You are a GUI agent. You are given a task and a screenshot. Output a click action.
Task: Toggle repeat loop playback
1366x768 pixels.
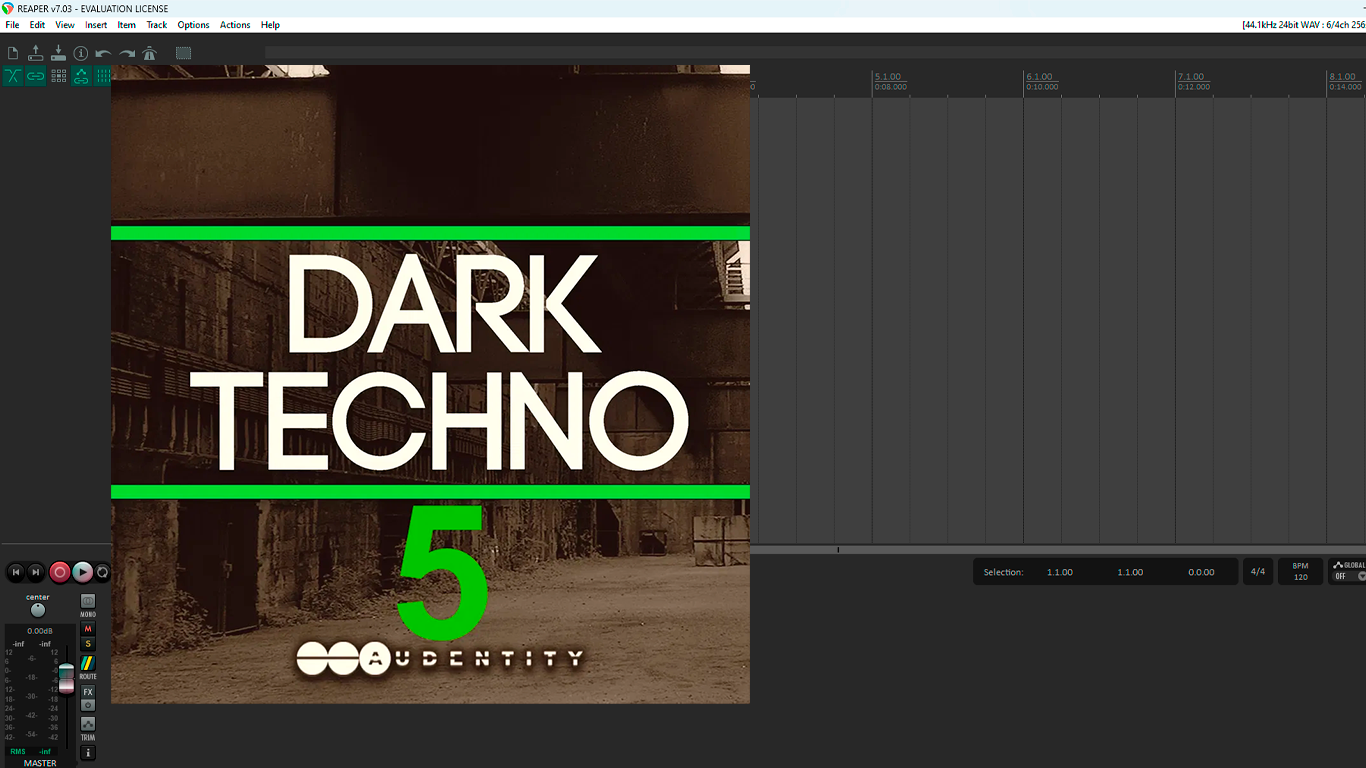tap(102, 572)
